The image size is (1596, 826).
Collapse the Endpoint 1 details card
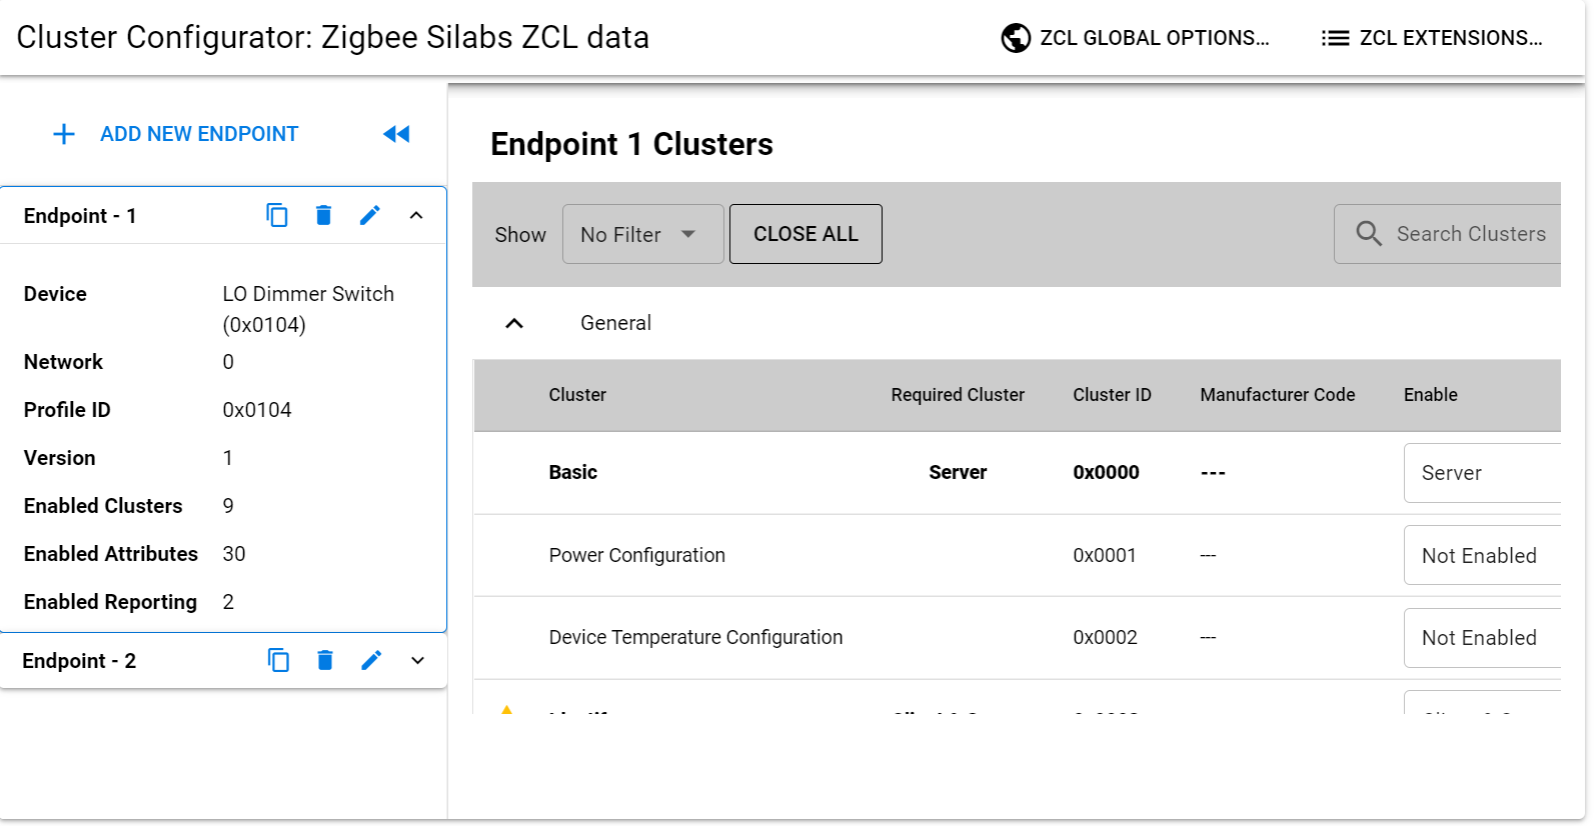click(x=416, y=215)
